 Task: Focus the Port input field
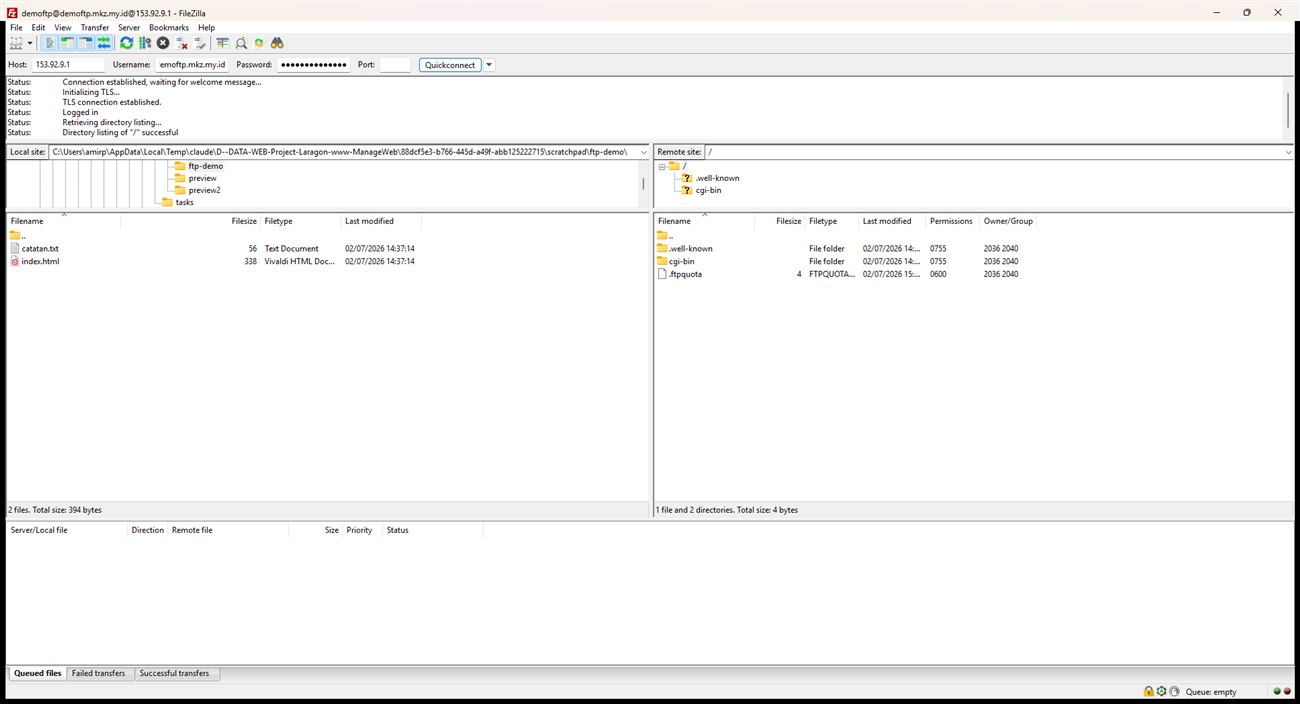pyautogui.click(x=395, y=65)
